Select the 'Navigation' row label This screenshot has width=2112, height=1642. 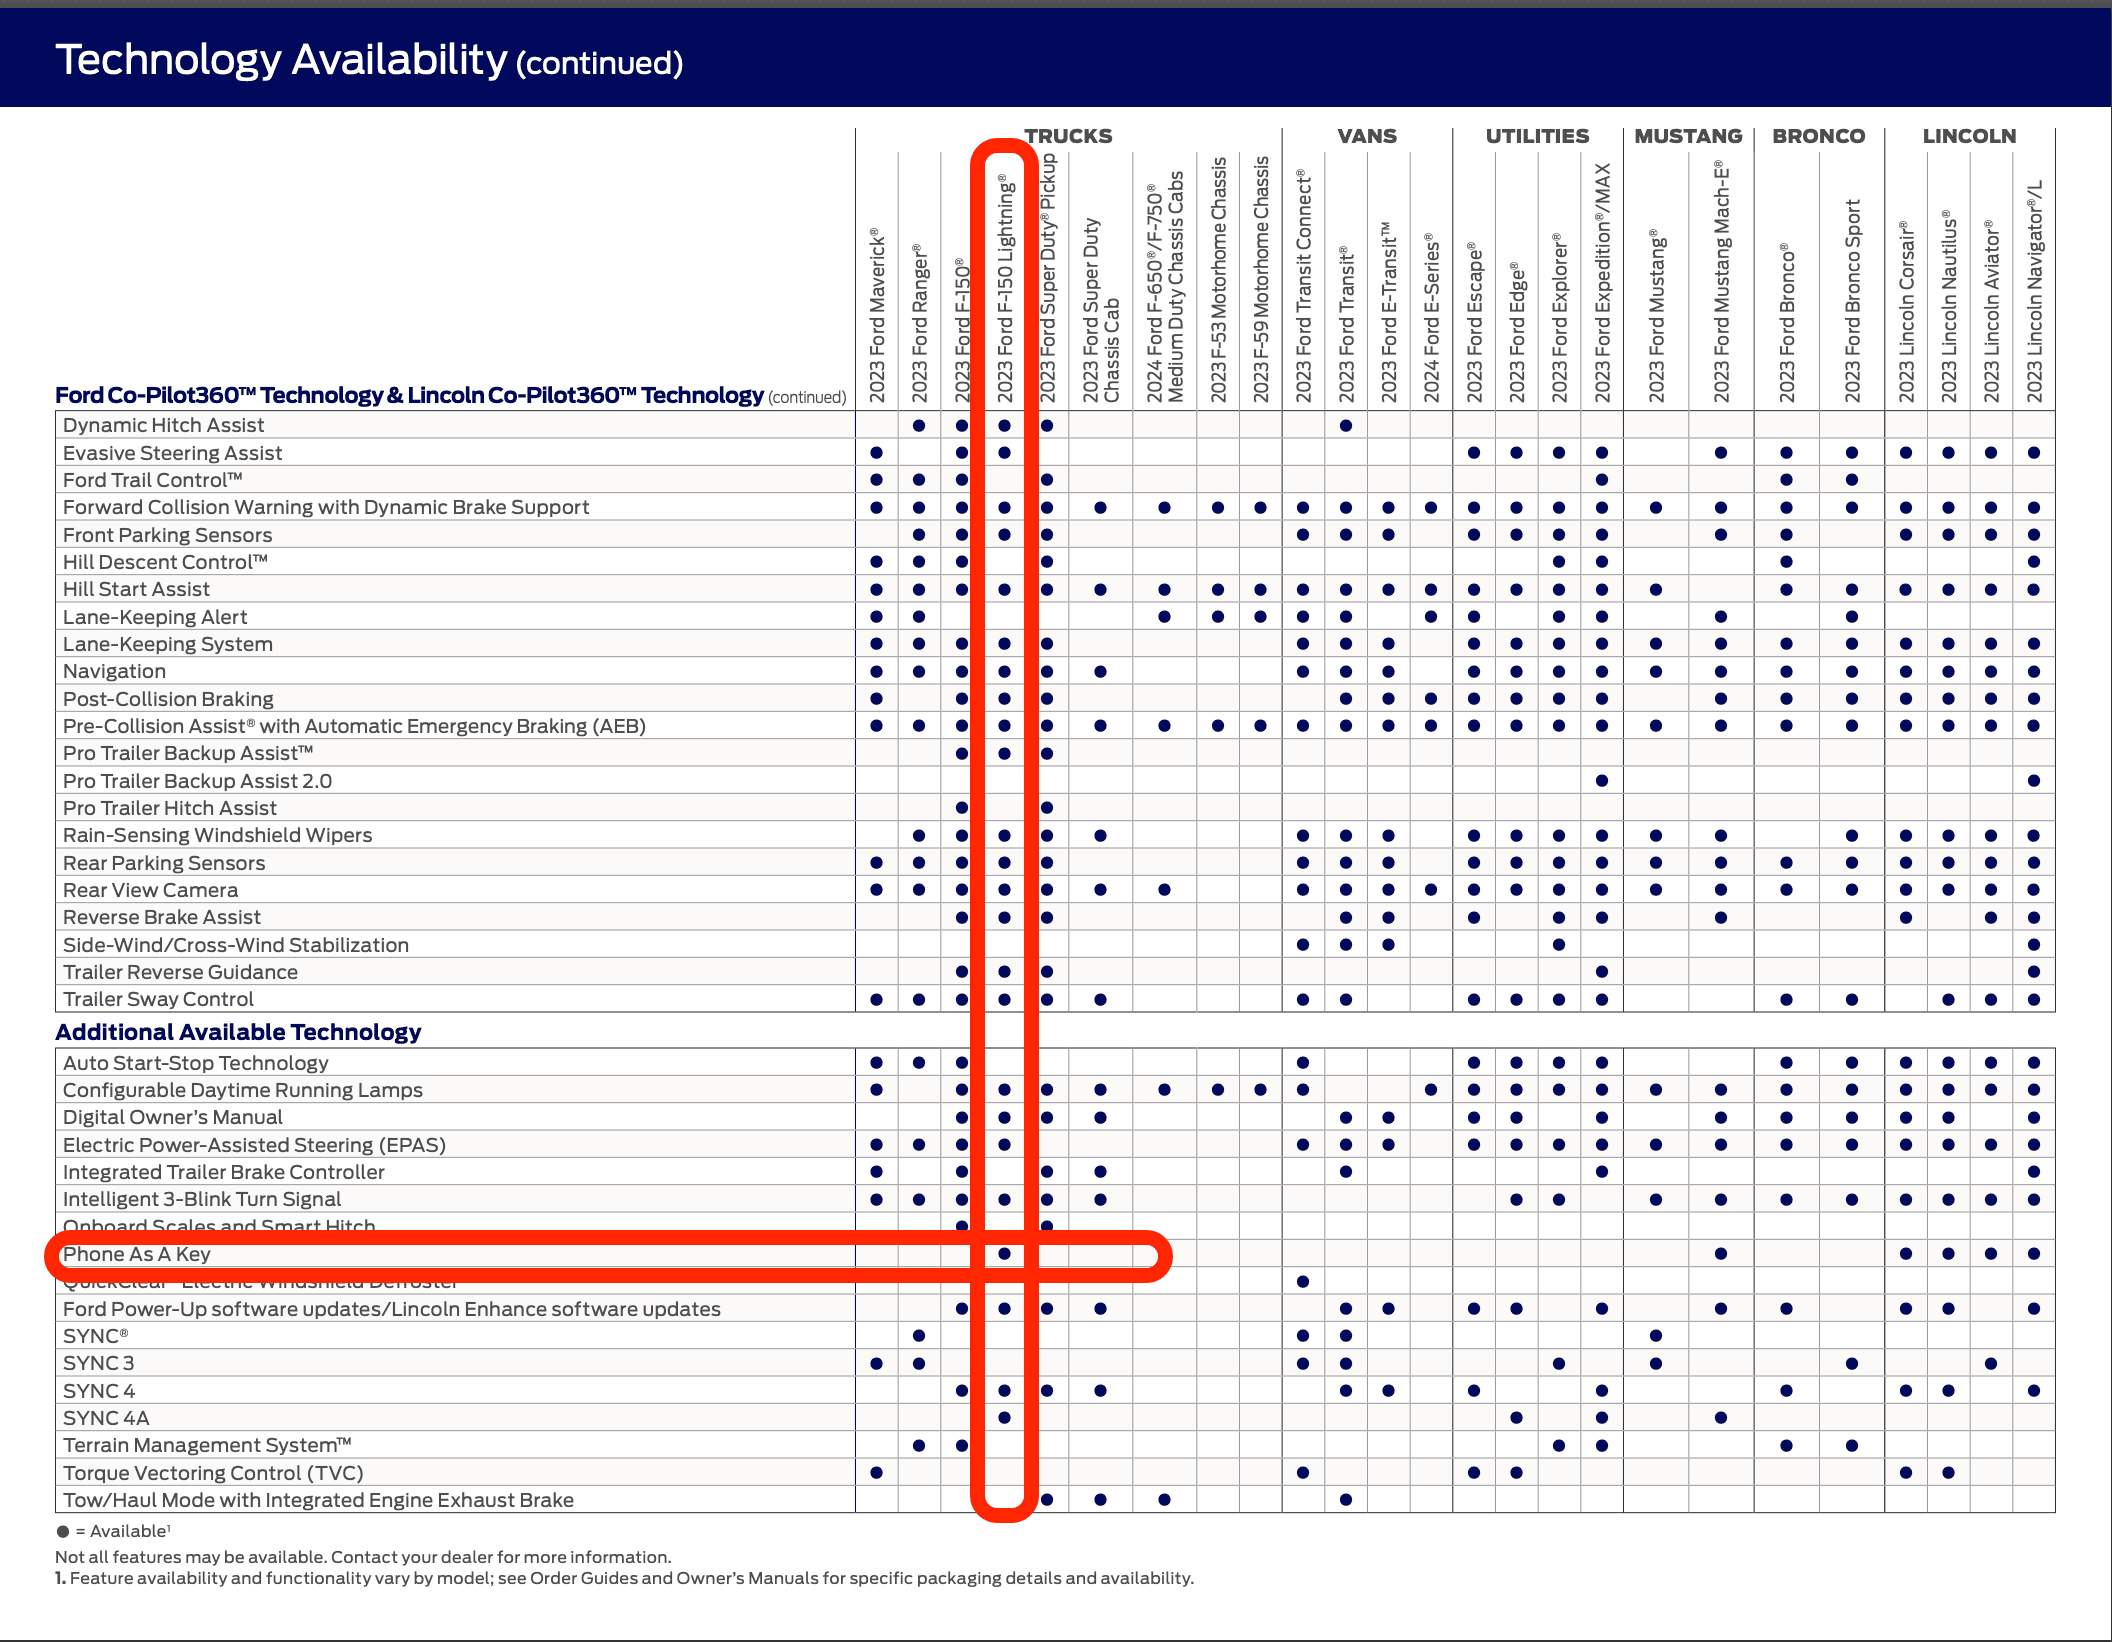[x=114, y=671]
